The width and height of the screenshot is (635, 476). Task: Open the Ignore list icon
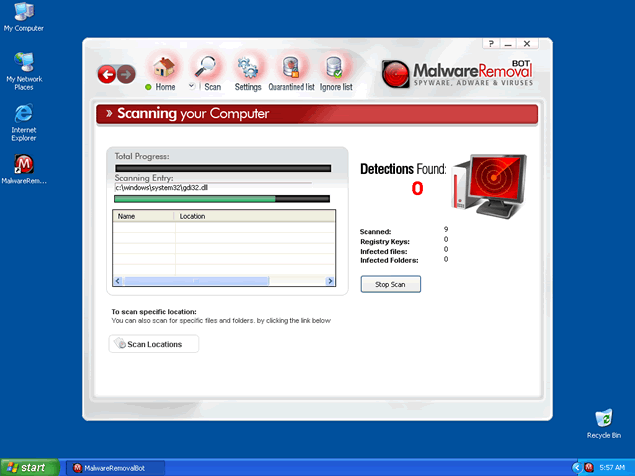pyautogui.click(x=334, y=69)
